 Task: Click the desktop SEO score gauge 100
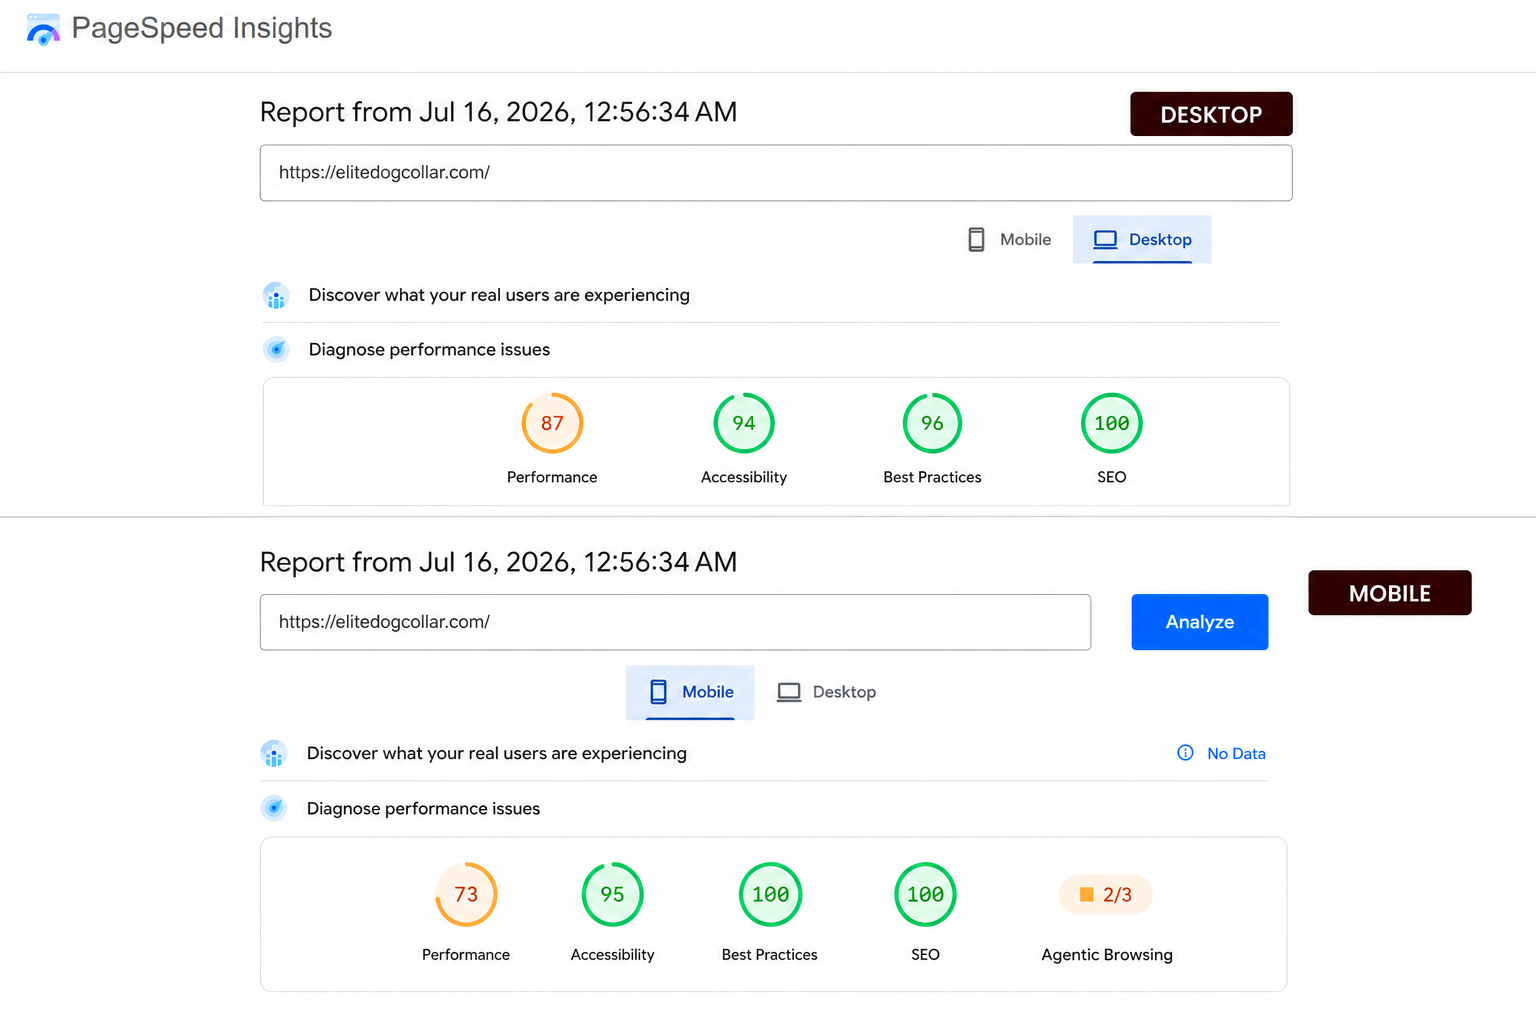(x=1112, y=423)
